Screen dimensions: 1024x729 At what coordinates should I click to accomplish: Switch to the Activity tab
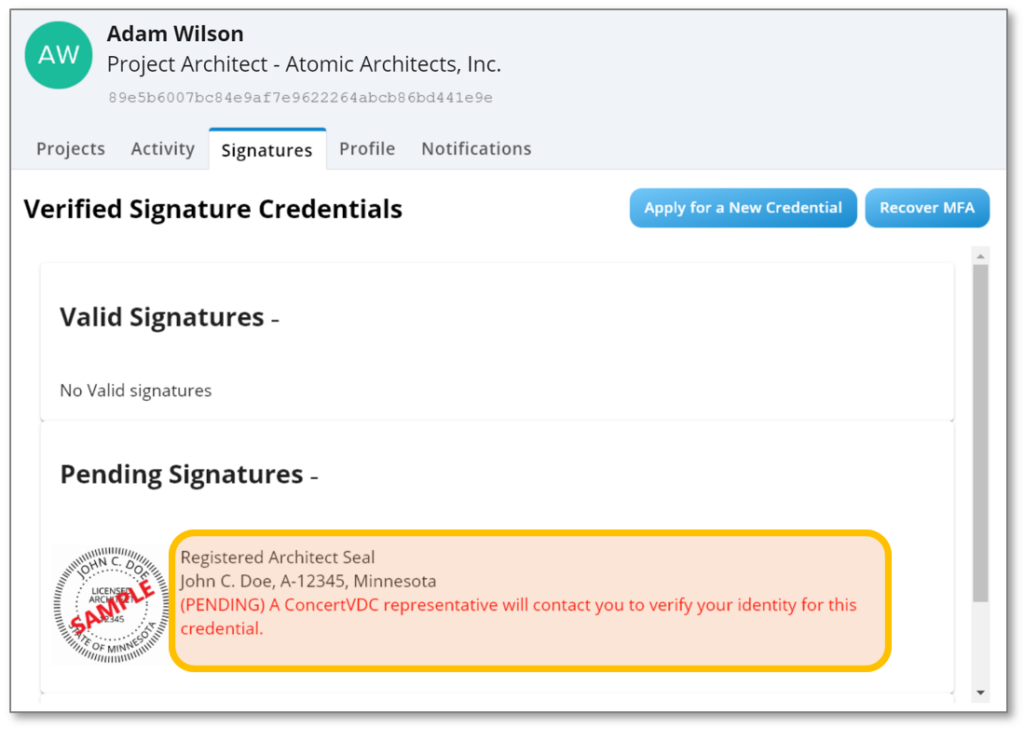pyautogui.click(x=162, y=149)
